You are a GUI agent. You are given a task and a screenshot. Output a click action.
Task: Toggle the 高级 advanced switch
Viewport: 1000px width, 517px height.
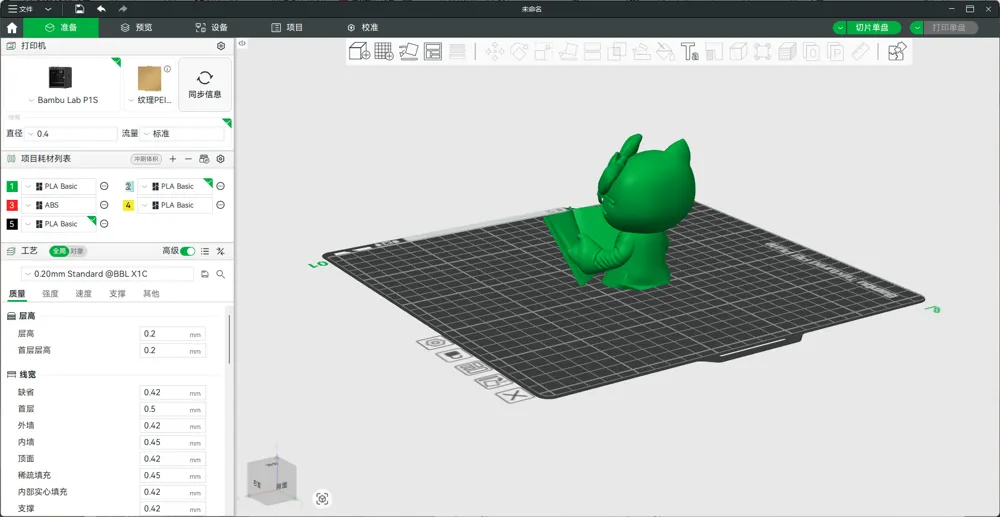tap(188, 251)
